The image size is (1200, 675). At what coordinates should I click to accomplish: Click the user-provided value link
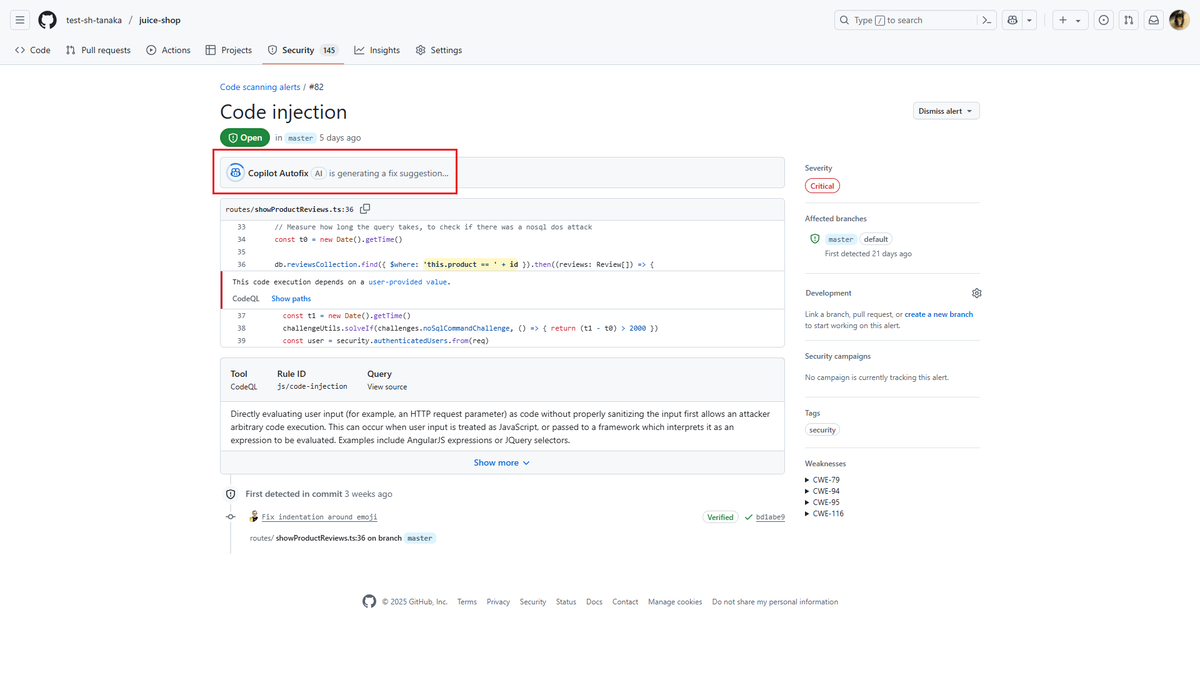pyautogui.click(x=408, y=282)
